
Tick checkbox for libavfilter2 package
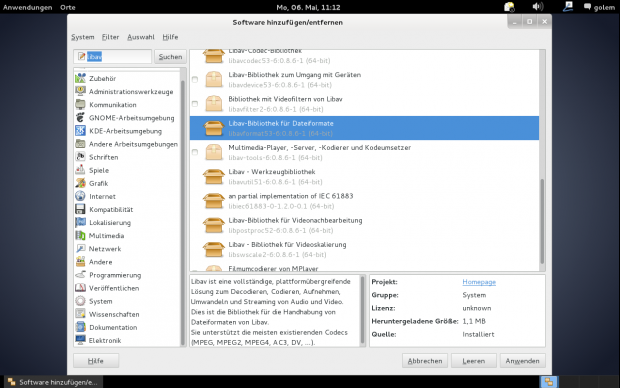coord(195,104)
